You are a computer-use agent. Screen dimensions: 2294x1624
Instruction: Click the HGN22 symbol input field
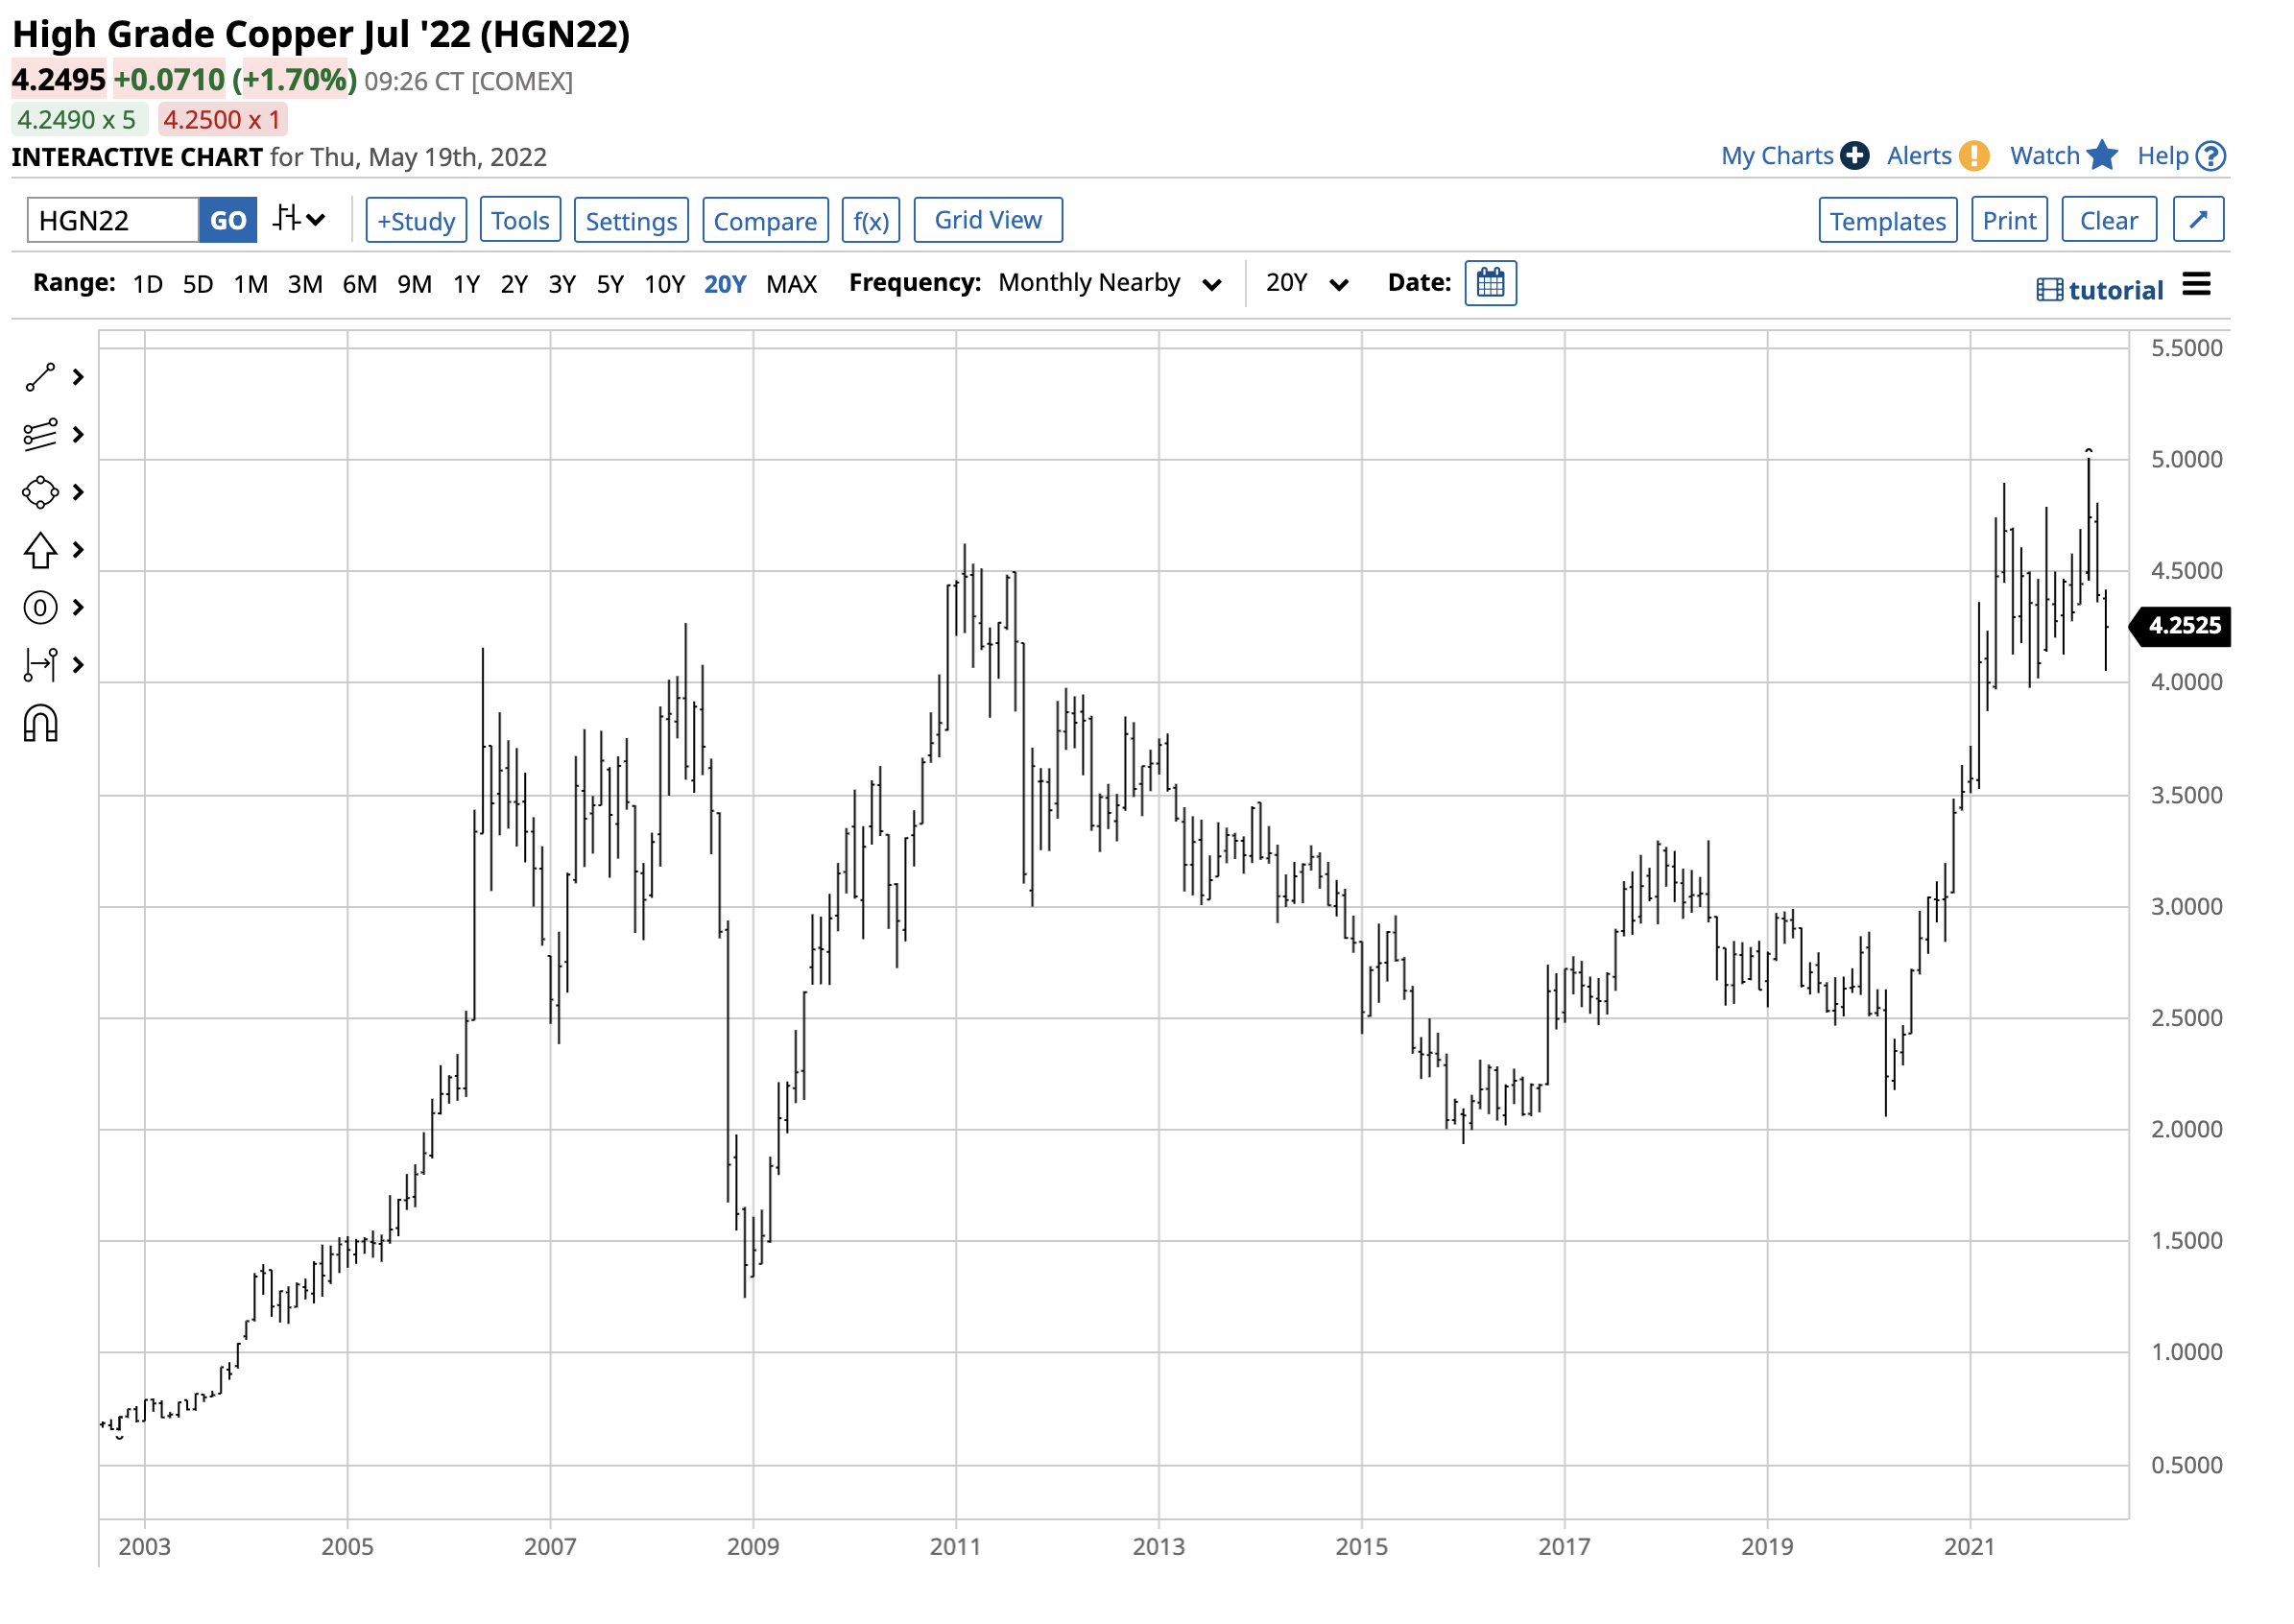click(x=112, y=221)
